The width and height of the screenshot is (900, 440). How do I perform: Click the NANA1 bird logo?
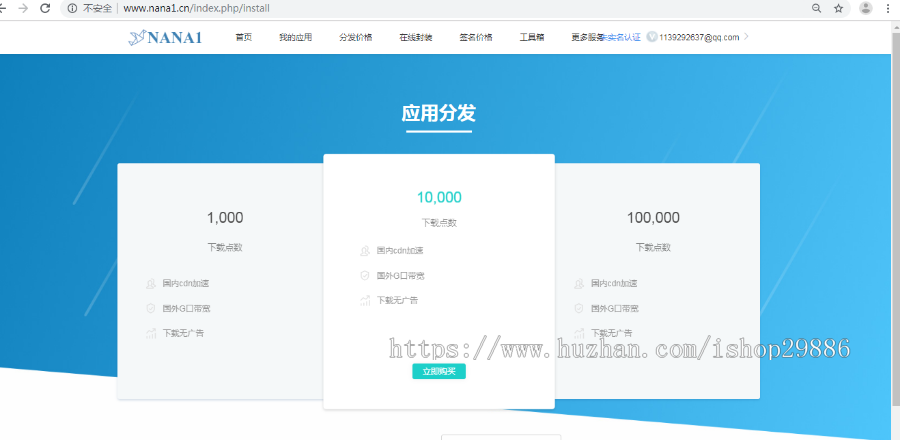165,37
